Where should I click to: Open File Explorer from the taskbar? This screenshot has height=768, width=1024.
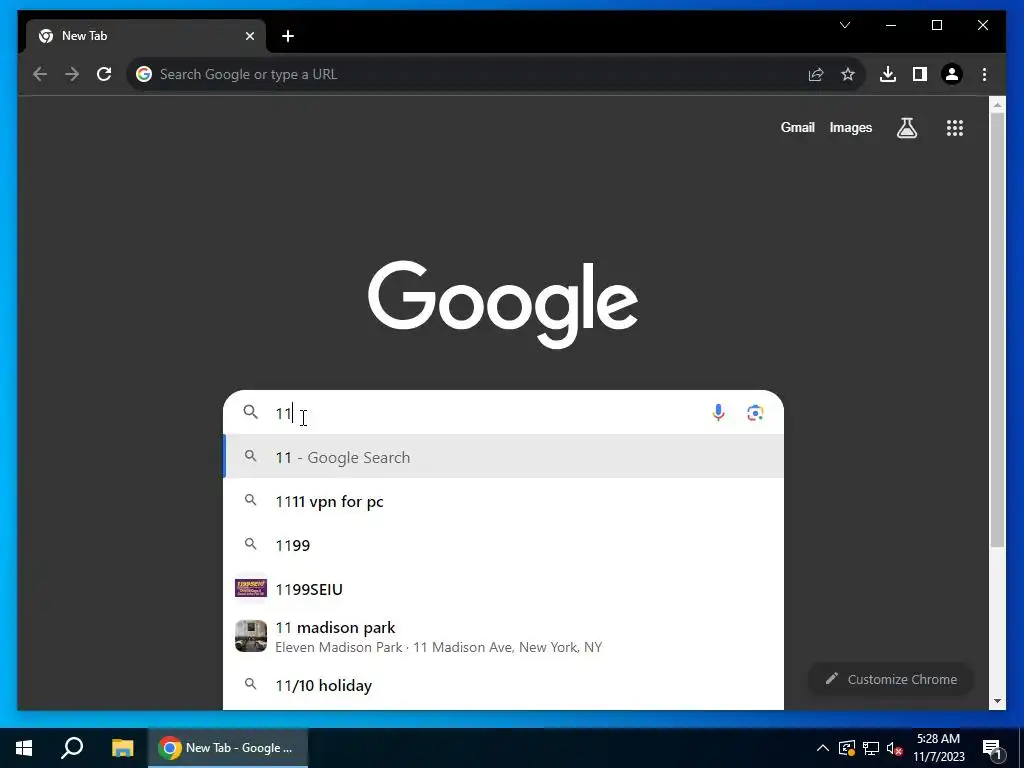122,748
